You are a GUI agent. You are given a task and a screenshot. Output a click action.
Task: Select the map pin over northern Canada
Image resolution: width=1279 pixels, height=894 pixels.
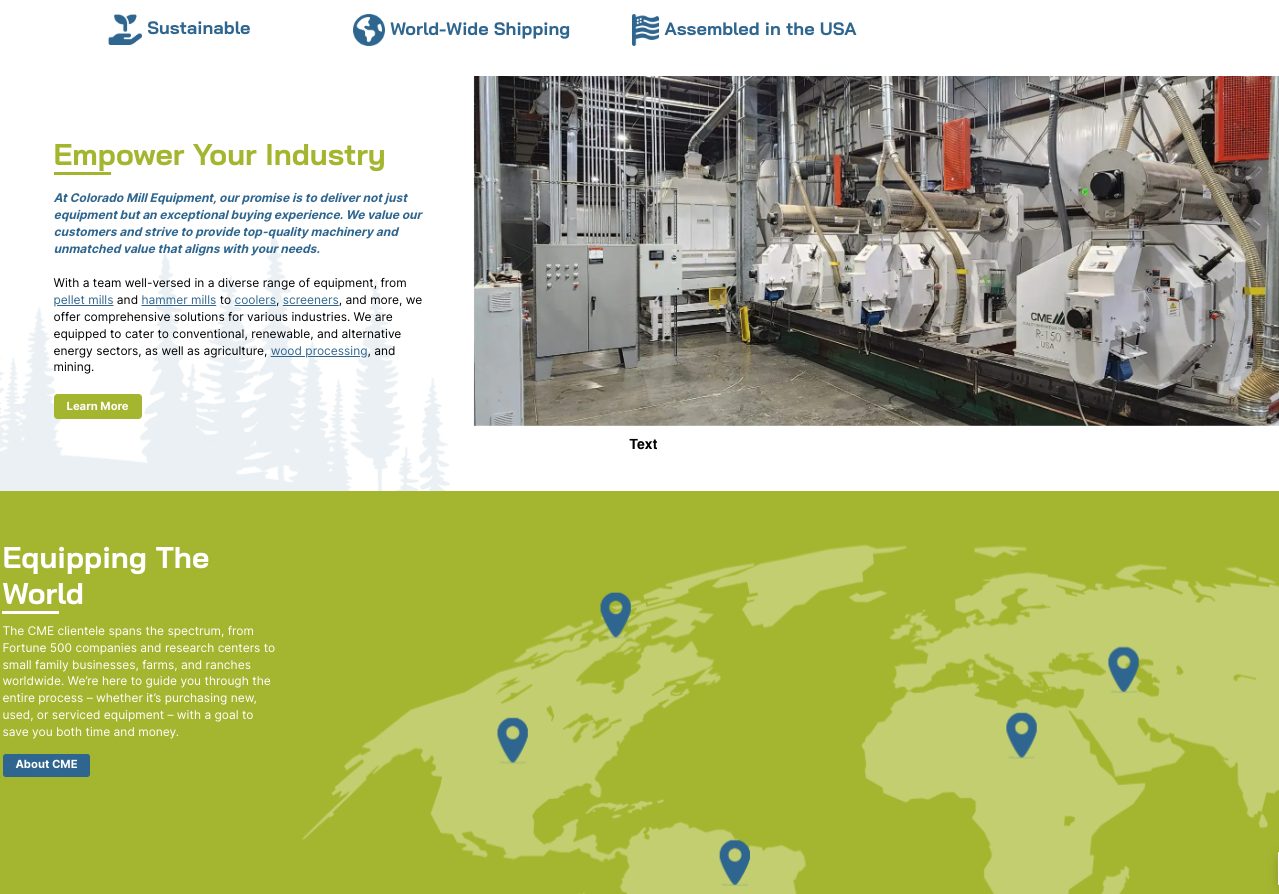pos(615,612)
